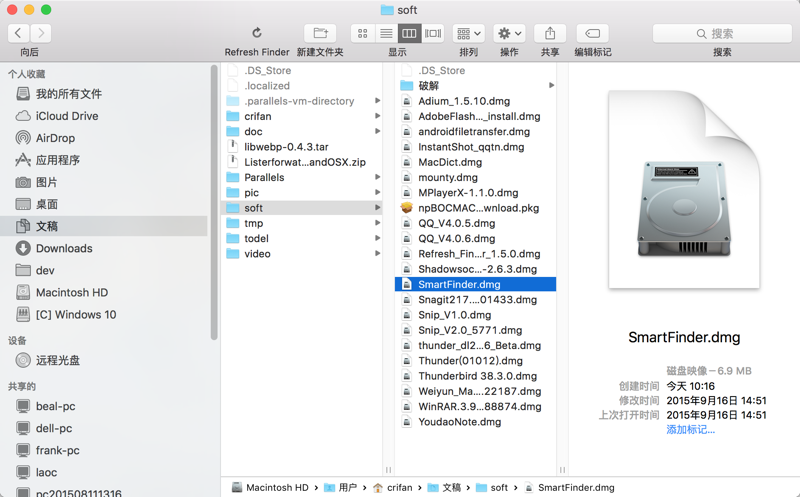Select Listerforwat...andOSX.zip file
This screenshot has height=497, width=800.
302,162
